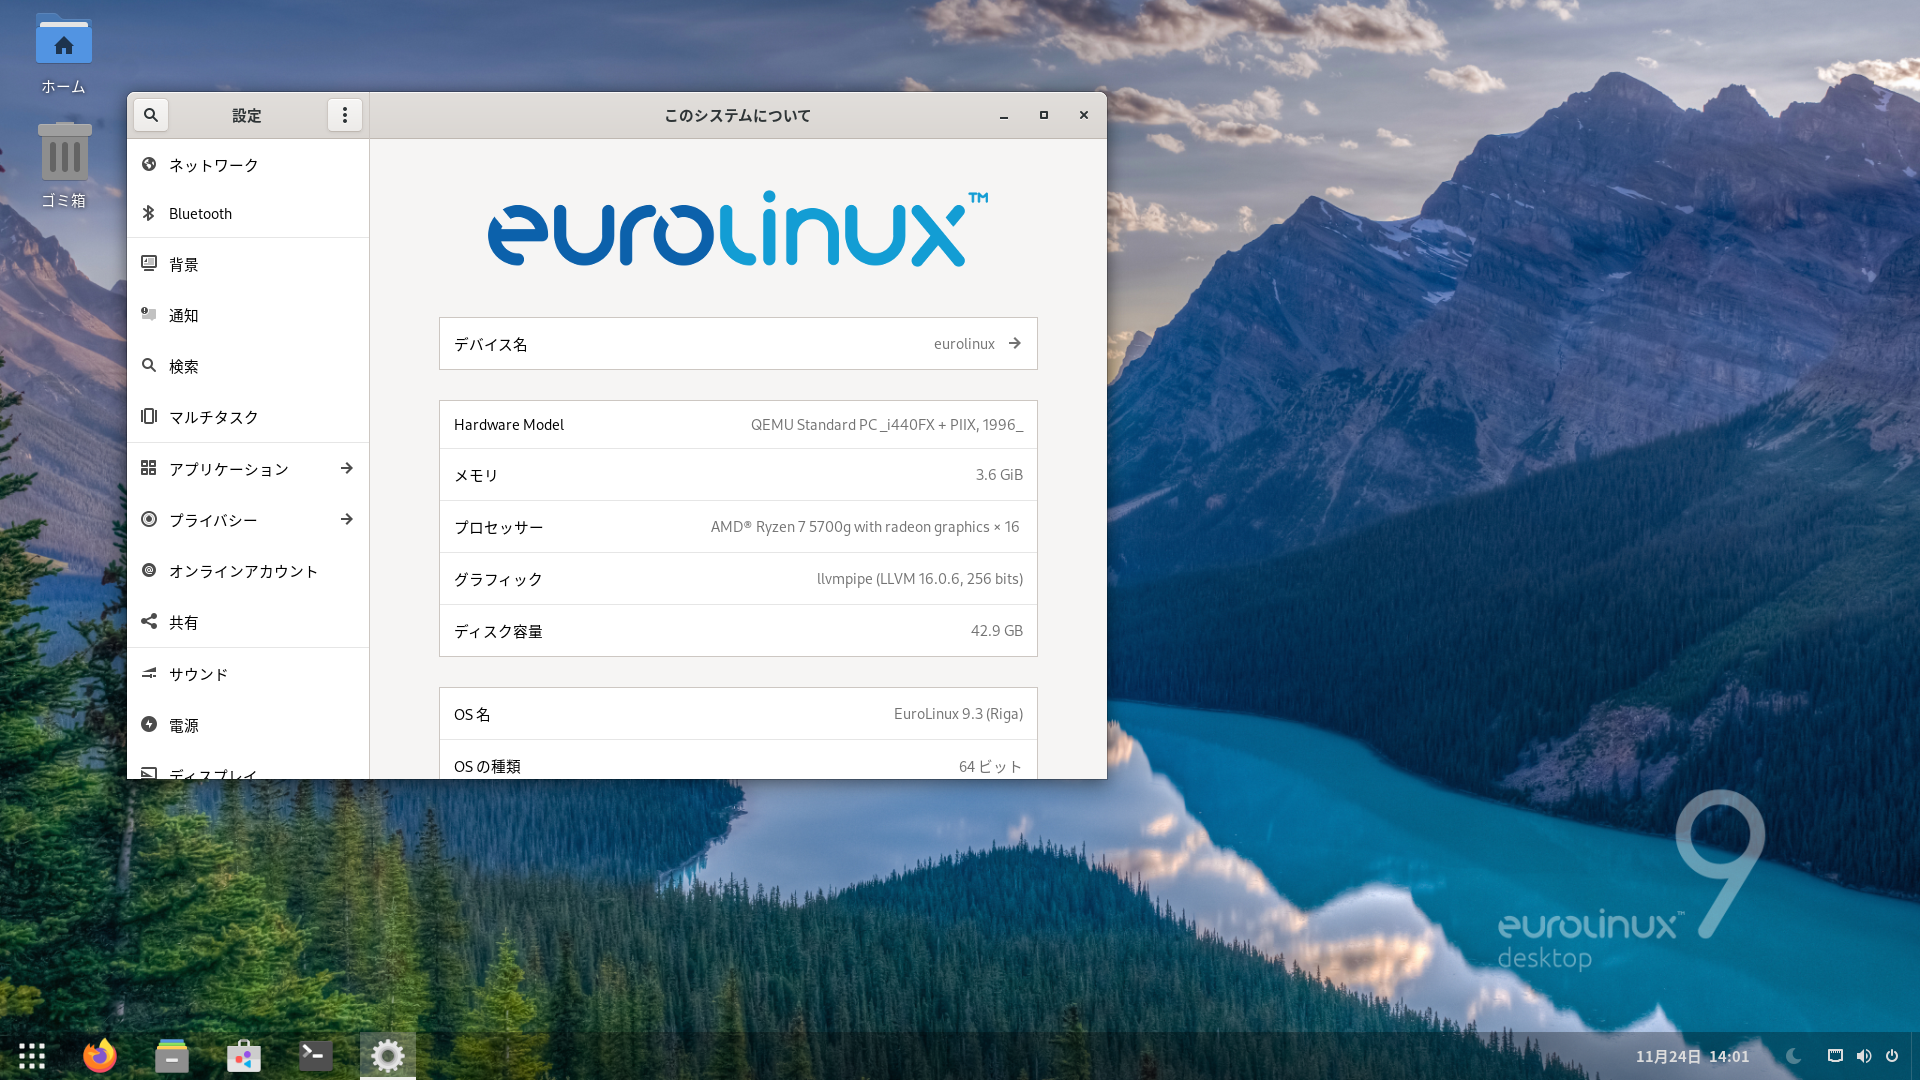Select 共有 sharing settings
This screenshot has width=1920, height=1080.
[x=183, y=622]
